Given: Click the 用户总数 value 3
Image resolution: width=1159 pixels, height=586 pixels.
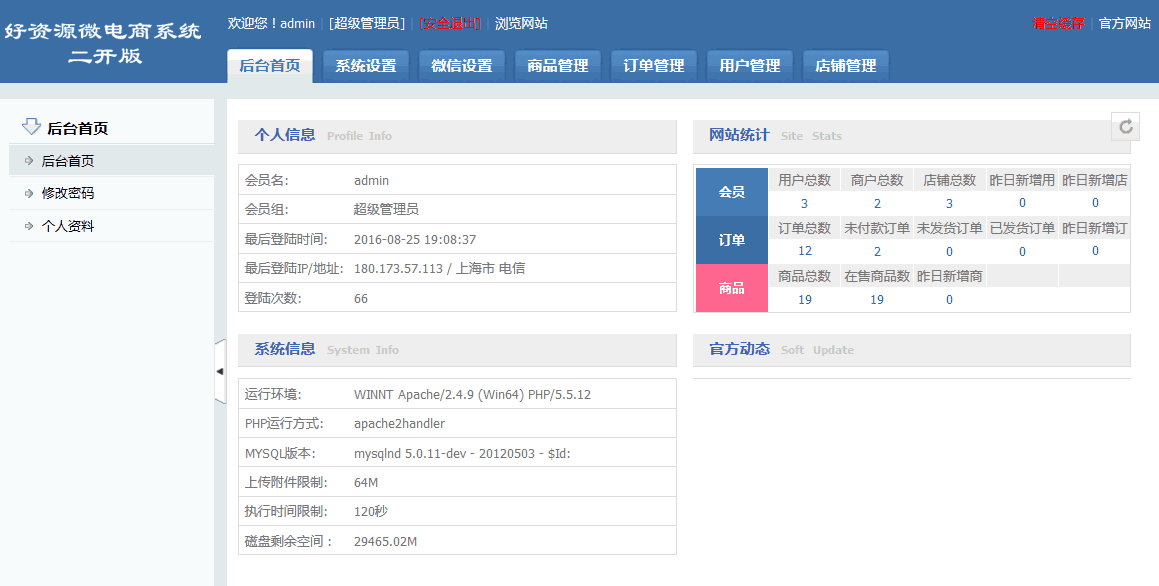Looking at the screenshot, I should tap(804, 203).
